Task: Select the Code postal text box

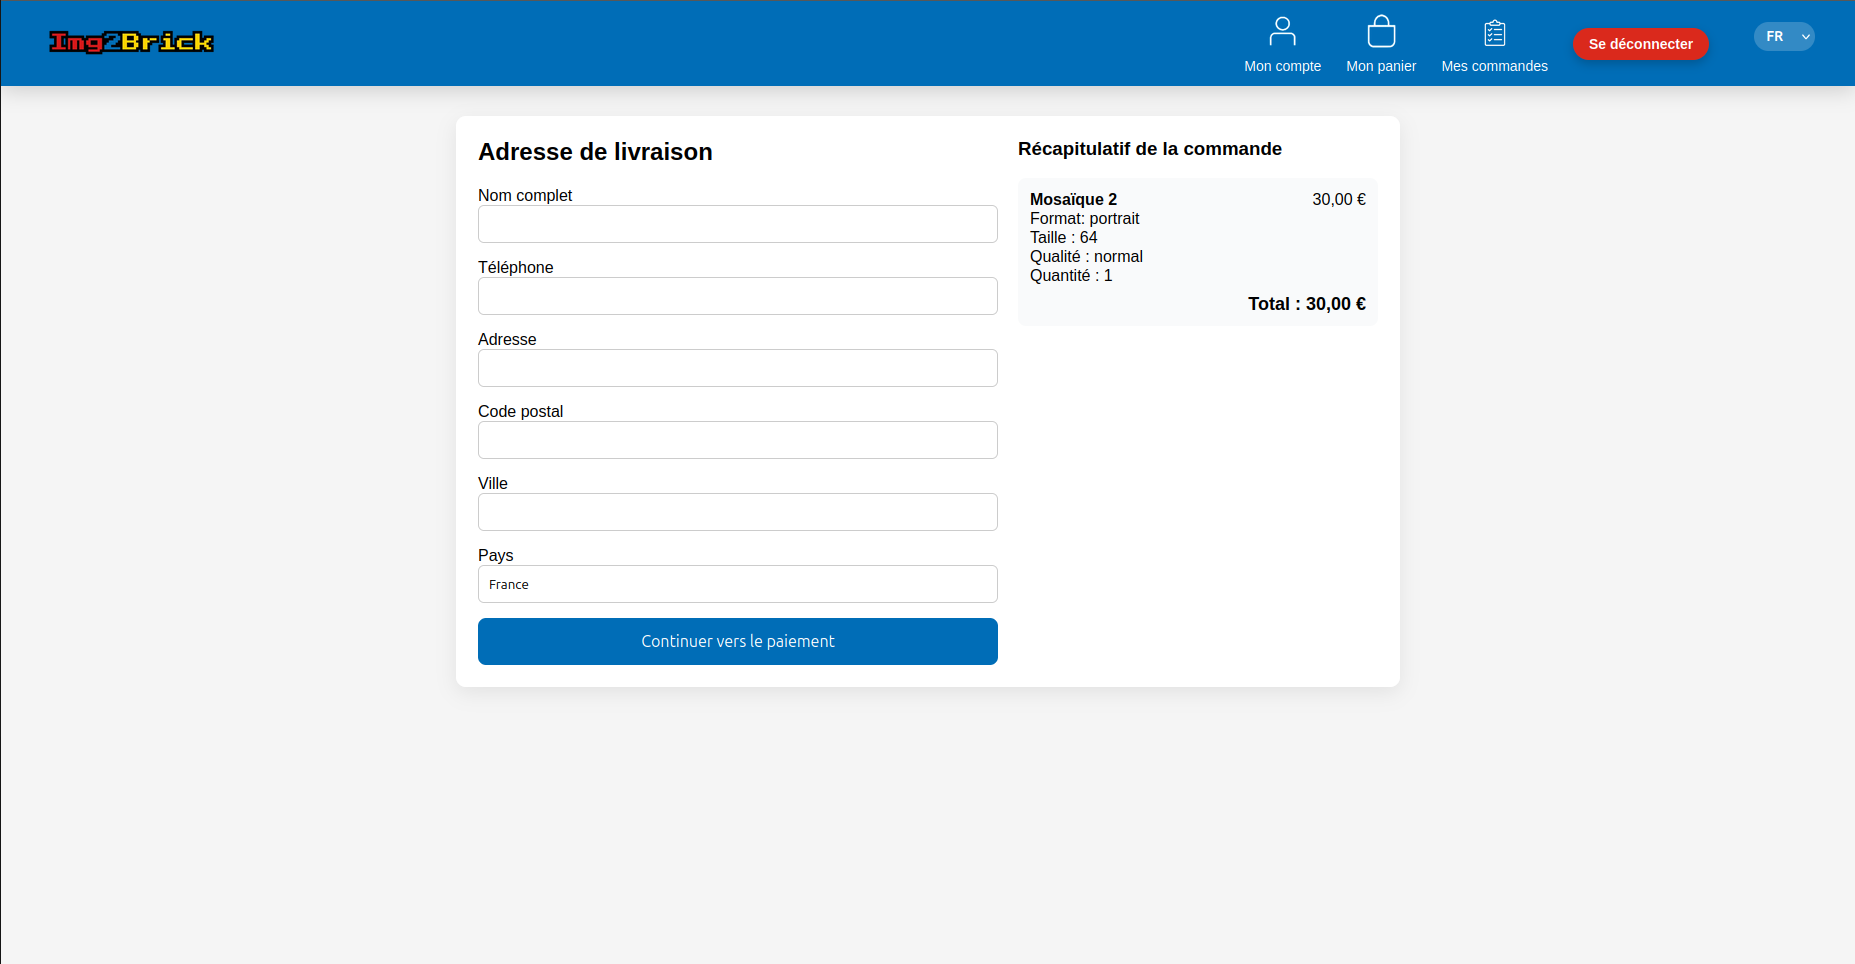Action: pos(737,440)
